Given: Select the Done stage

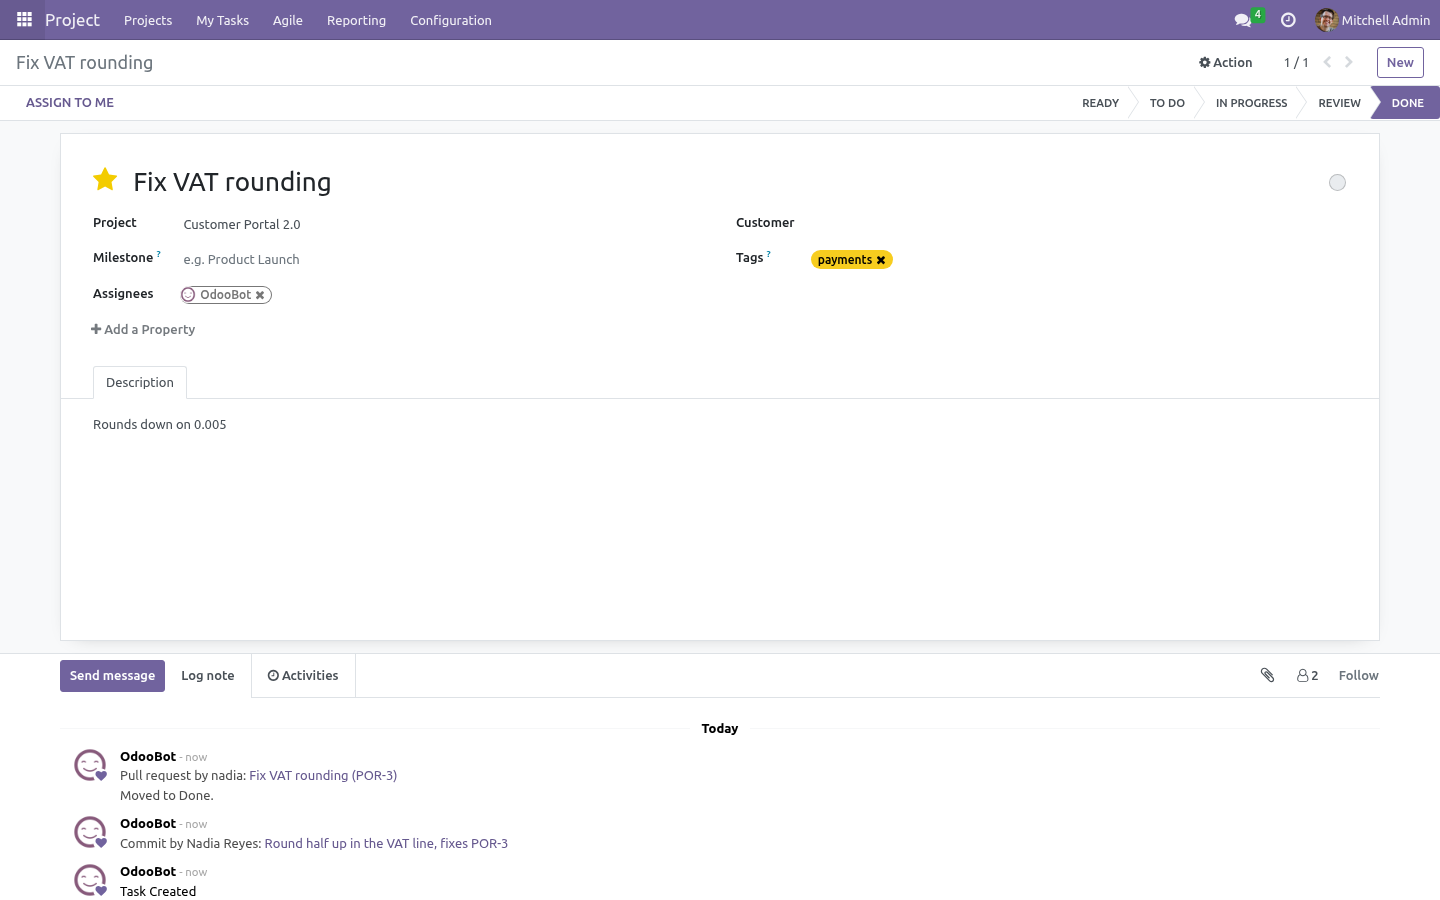Looking at the screenshot, I should click(1407, 103).
